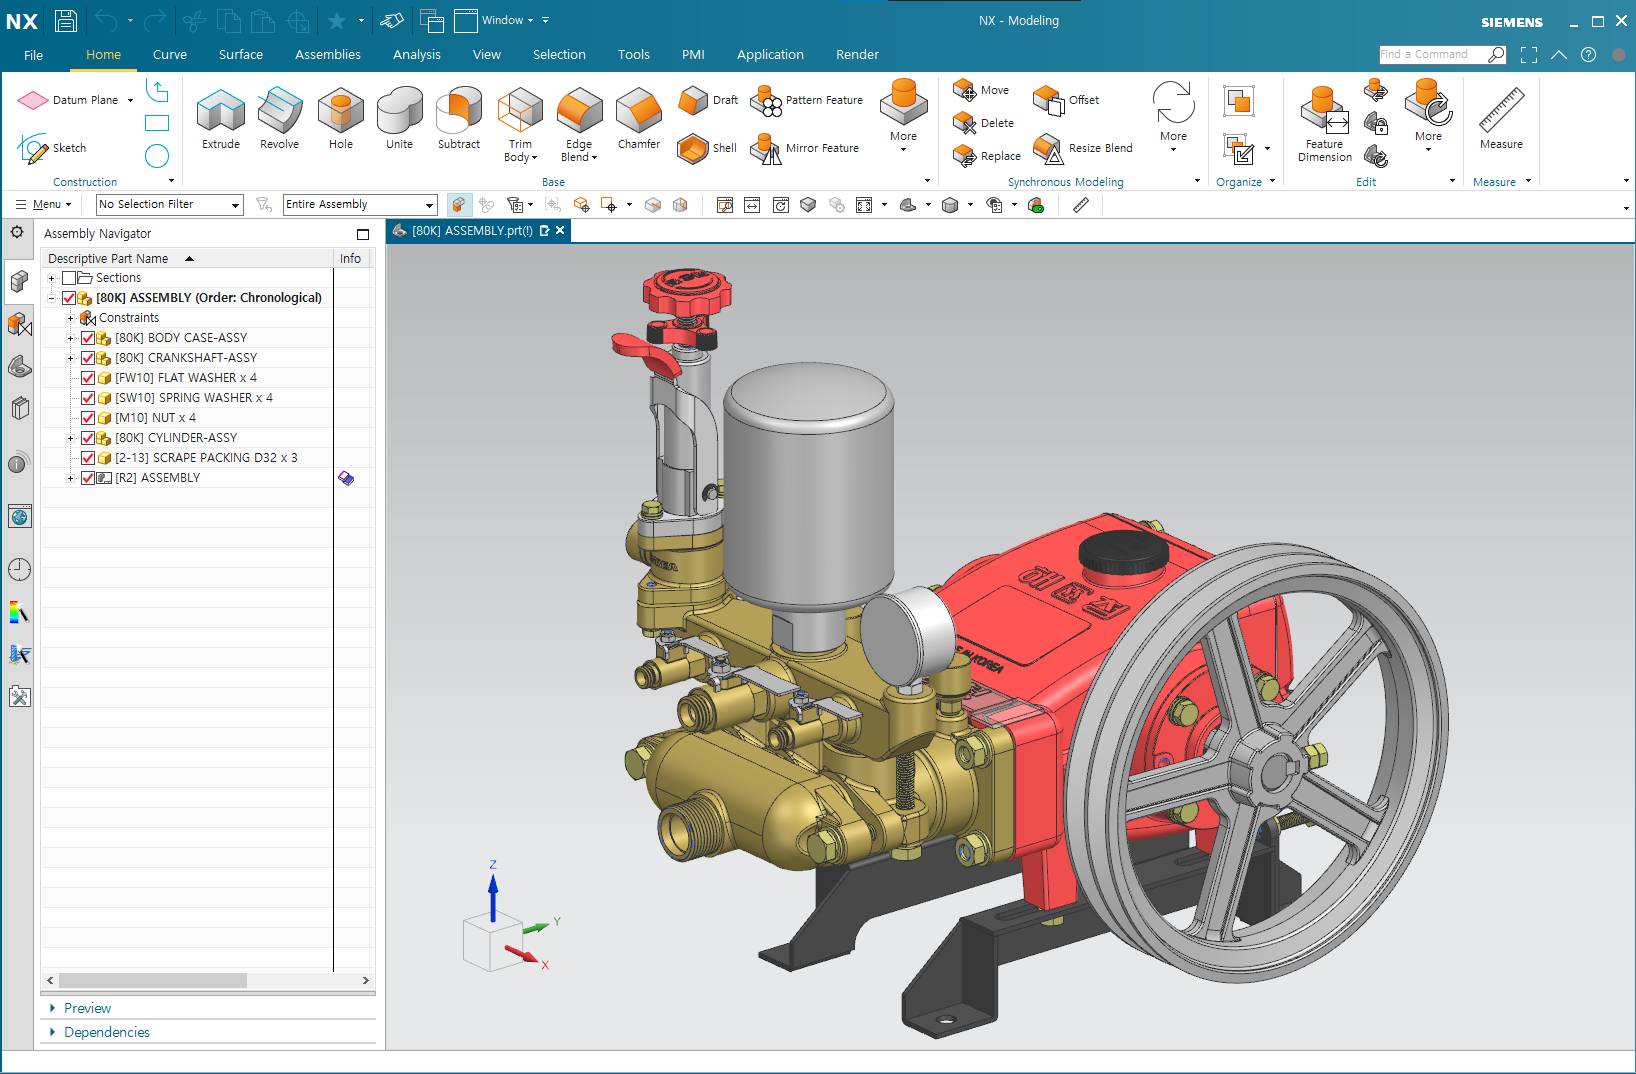Viewport: 1636px width, 1074px height.
Task: Expand the Preview section
Action: (x=87, y=1008)
